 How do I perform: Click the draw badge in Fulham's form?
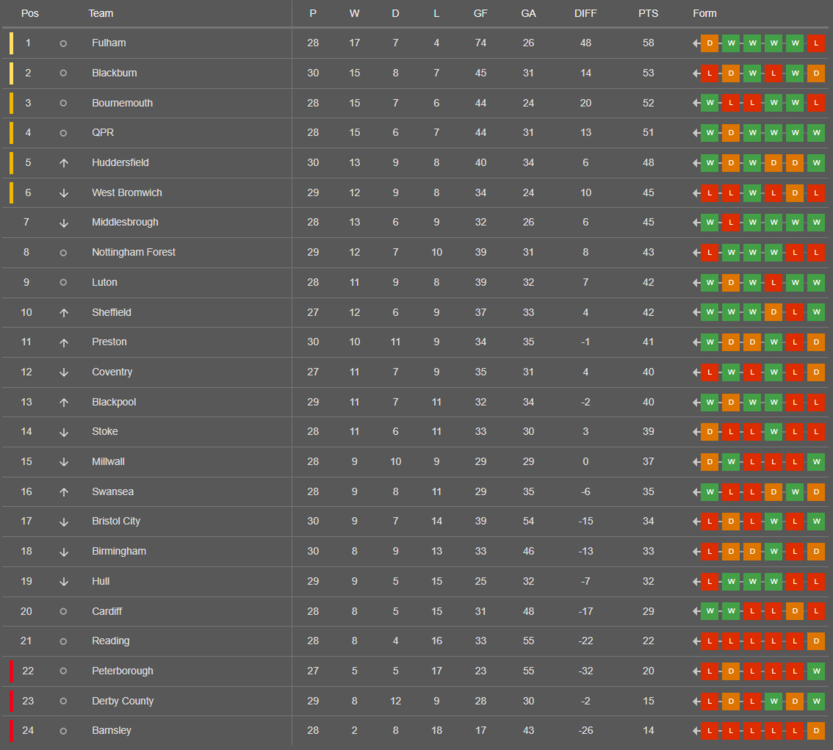[x=710, y=43]
